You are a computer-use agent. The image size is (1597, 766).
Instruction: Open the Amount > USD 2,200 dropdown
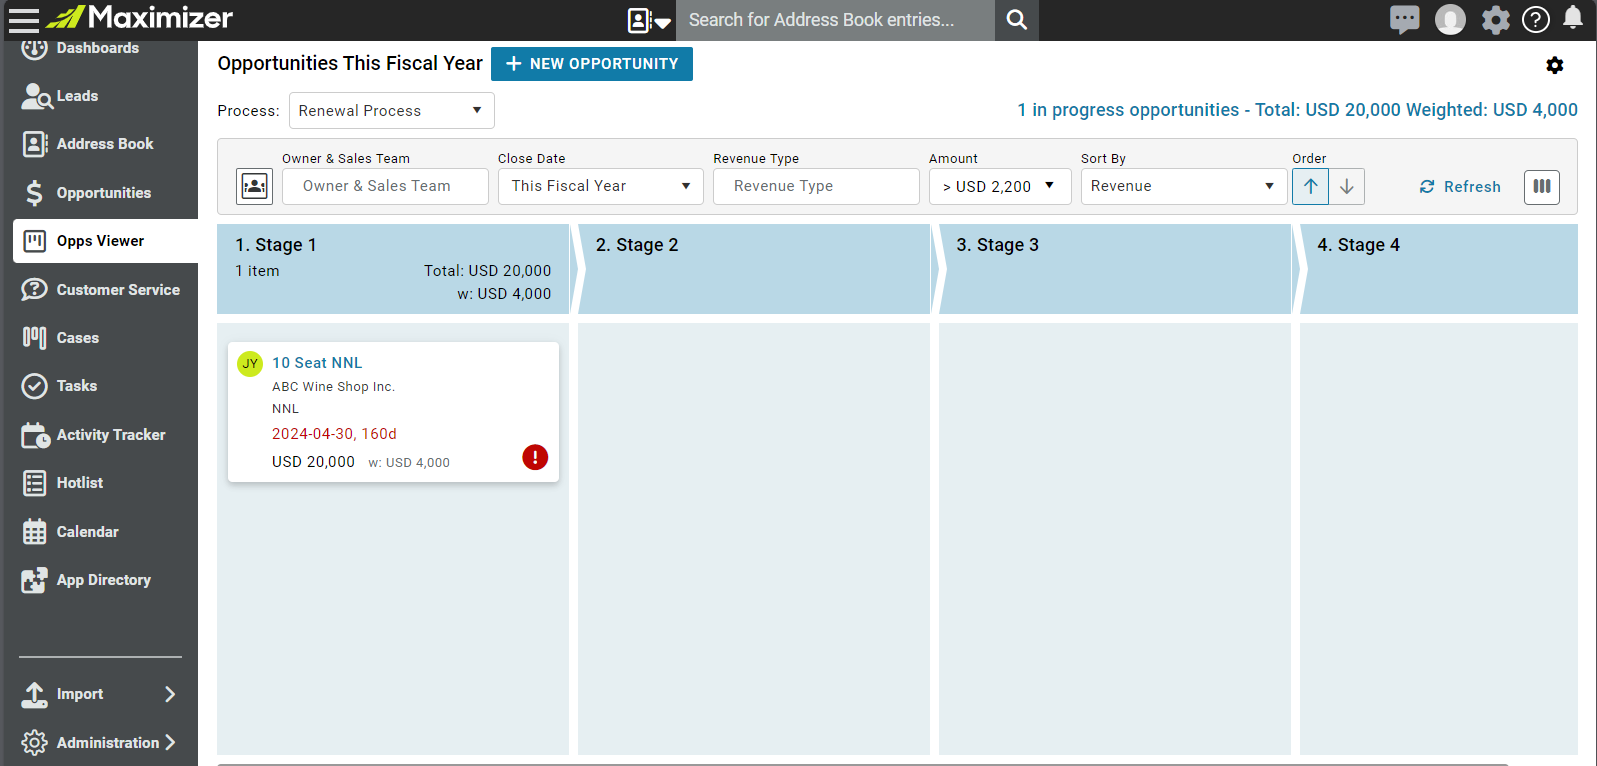pos(1000,186)
